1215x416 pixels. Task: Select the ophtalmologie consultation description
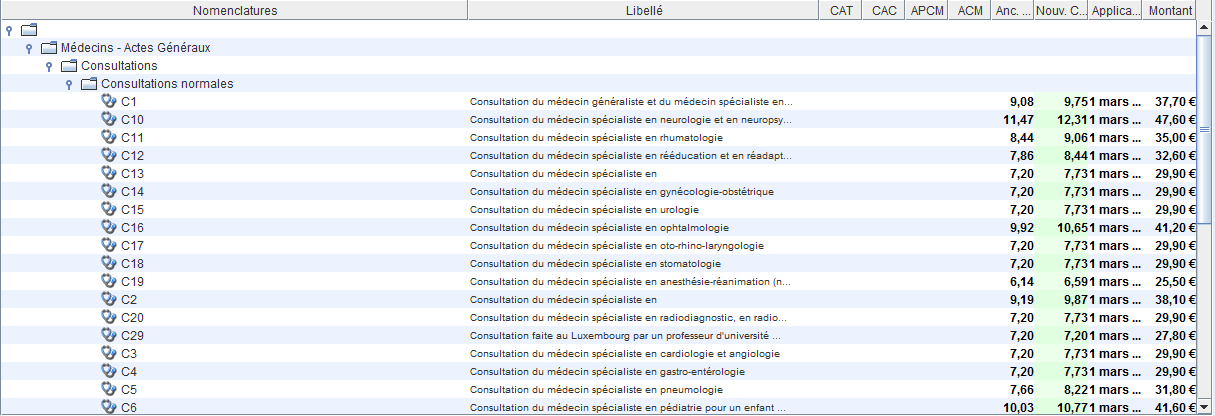point(599,228)
